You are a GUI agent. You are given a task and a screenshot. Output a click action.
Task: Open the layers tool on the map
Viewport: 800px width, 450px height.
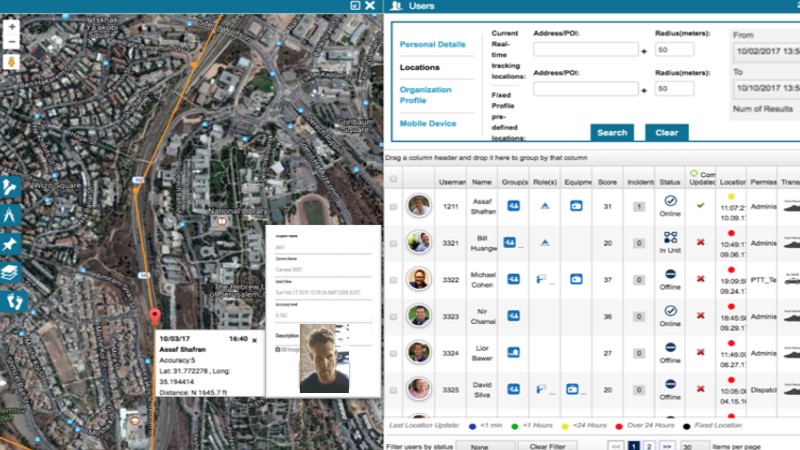pos(11,271)
